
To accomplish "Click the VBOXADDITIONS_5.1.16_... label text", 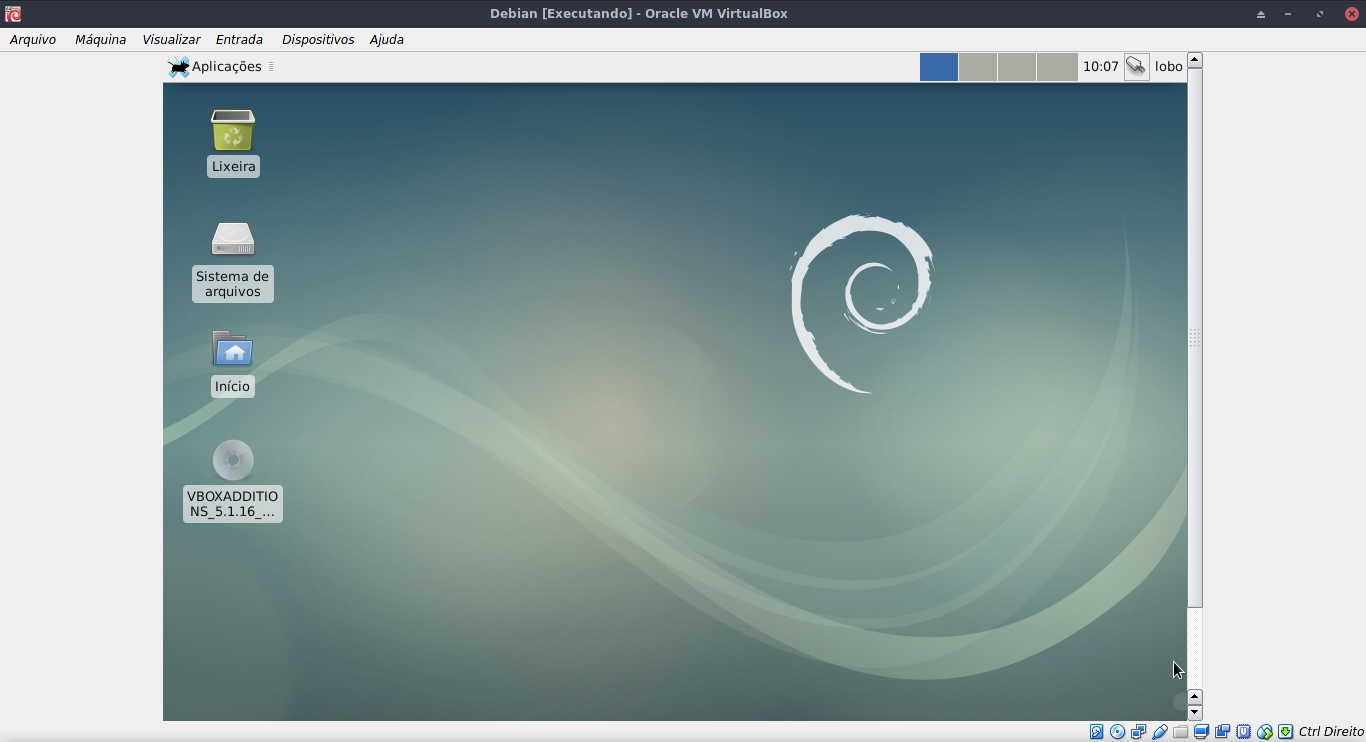I will [233, 504].
